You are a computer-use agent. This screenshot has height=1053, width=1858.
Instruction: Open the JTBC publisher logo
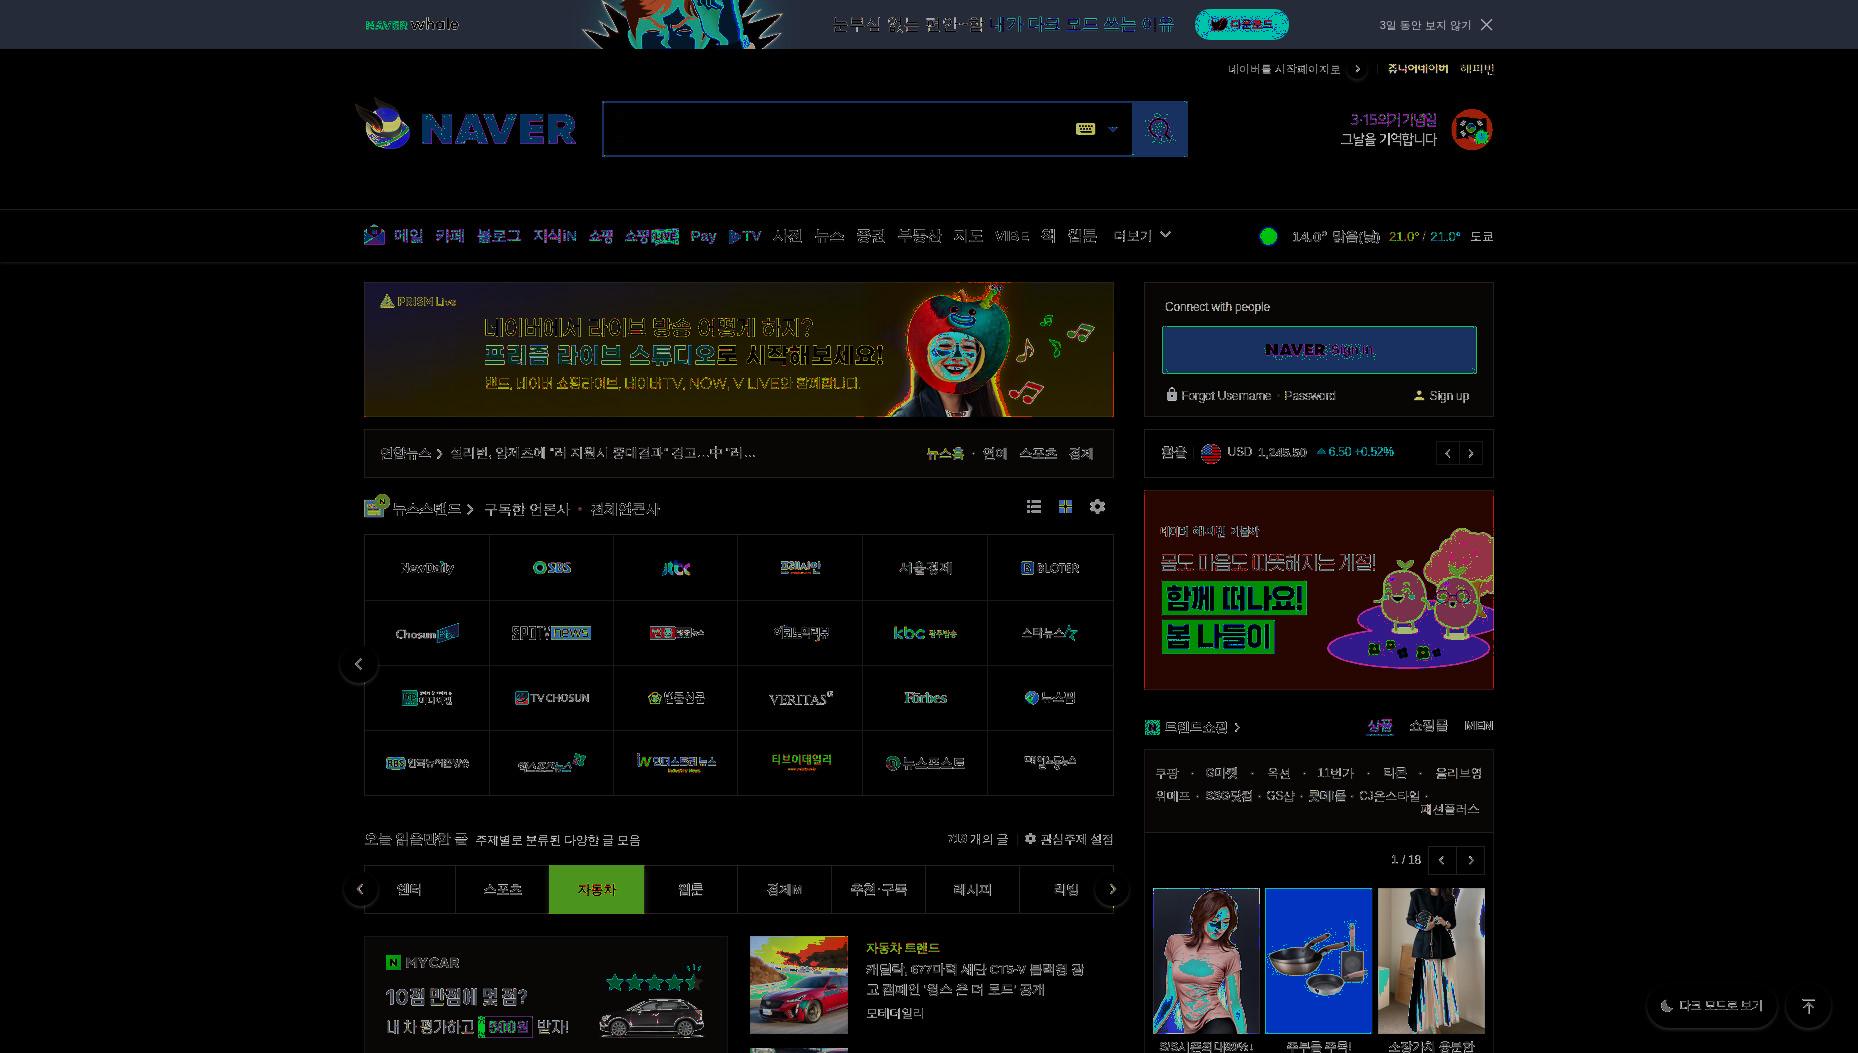(x=676, y=568)
